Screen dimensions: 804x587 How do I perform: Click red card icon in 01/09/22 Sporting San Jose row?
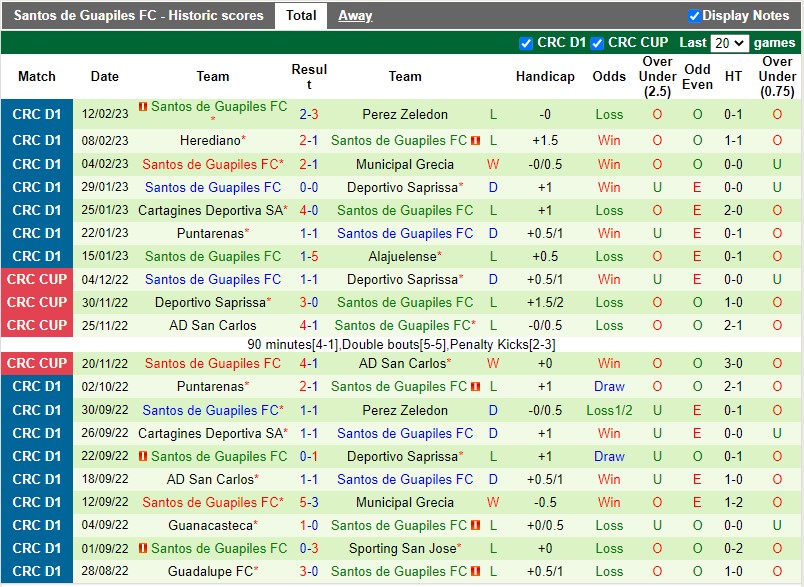[x=143, y=548]
